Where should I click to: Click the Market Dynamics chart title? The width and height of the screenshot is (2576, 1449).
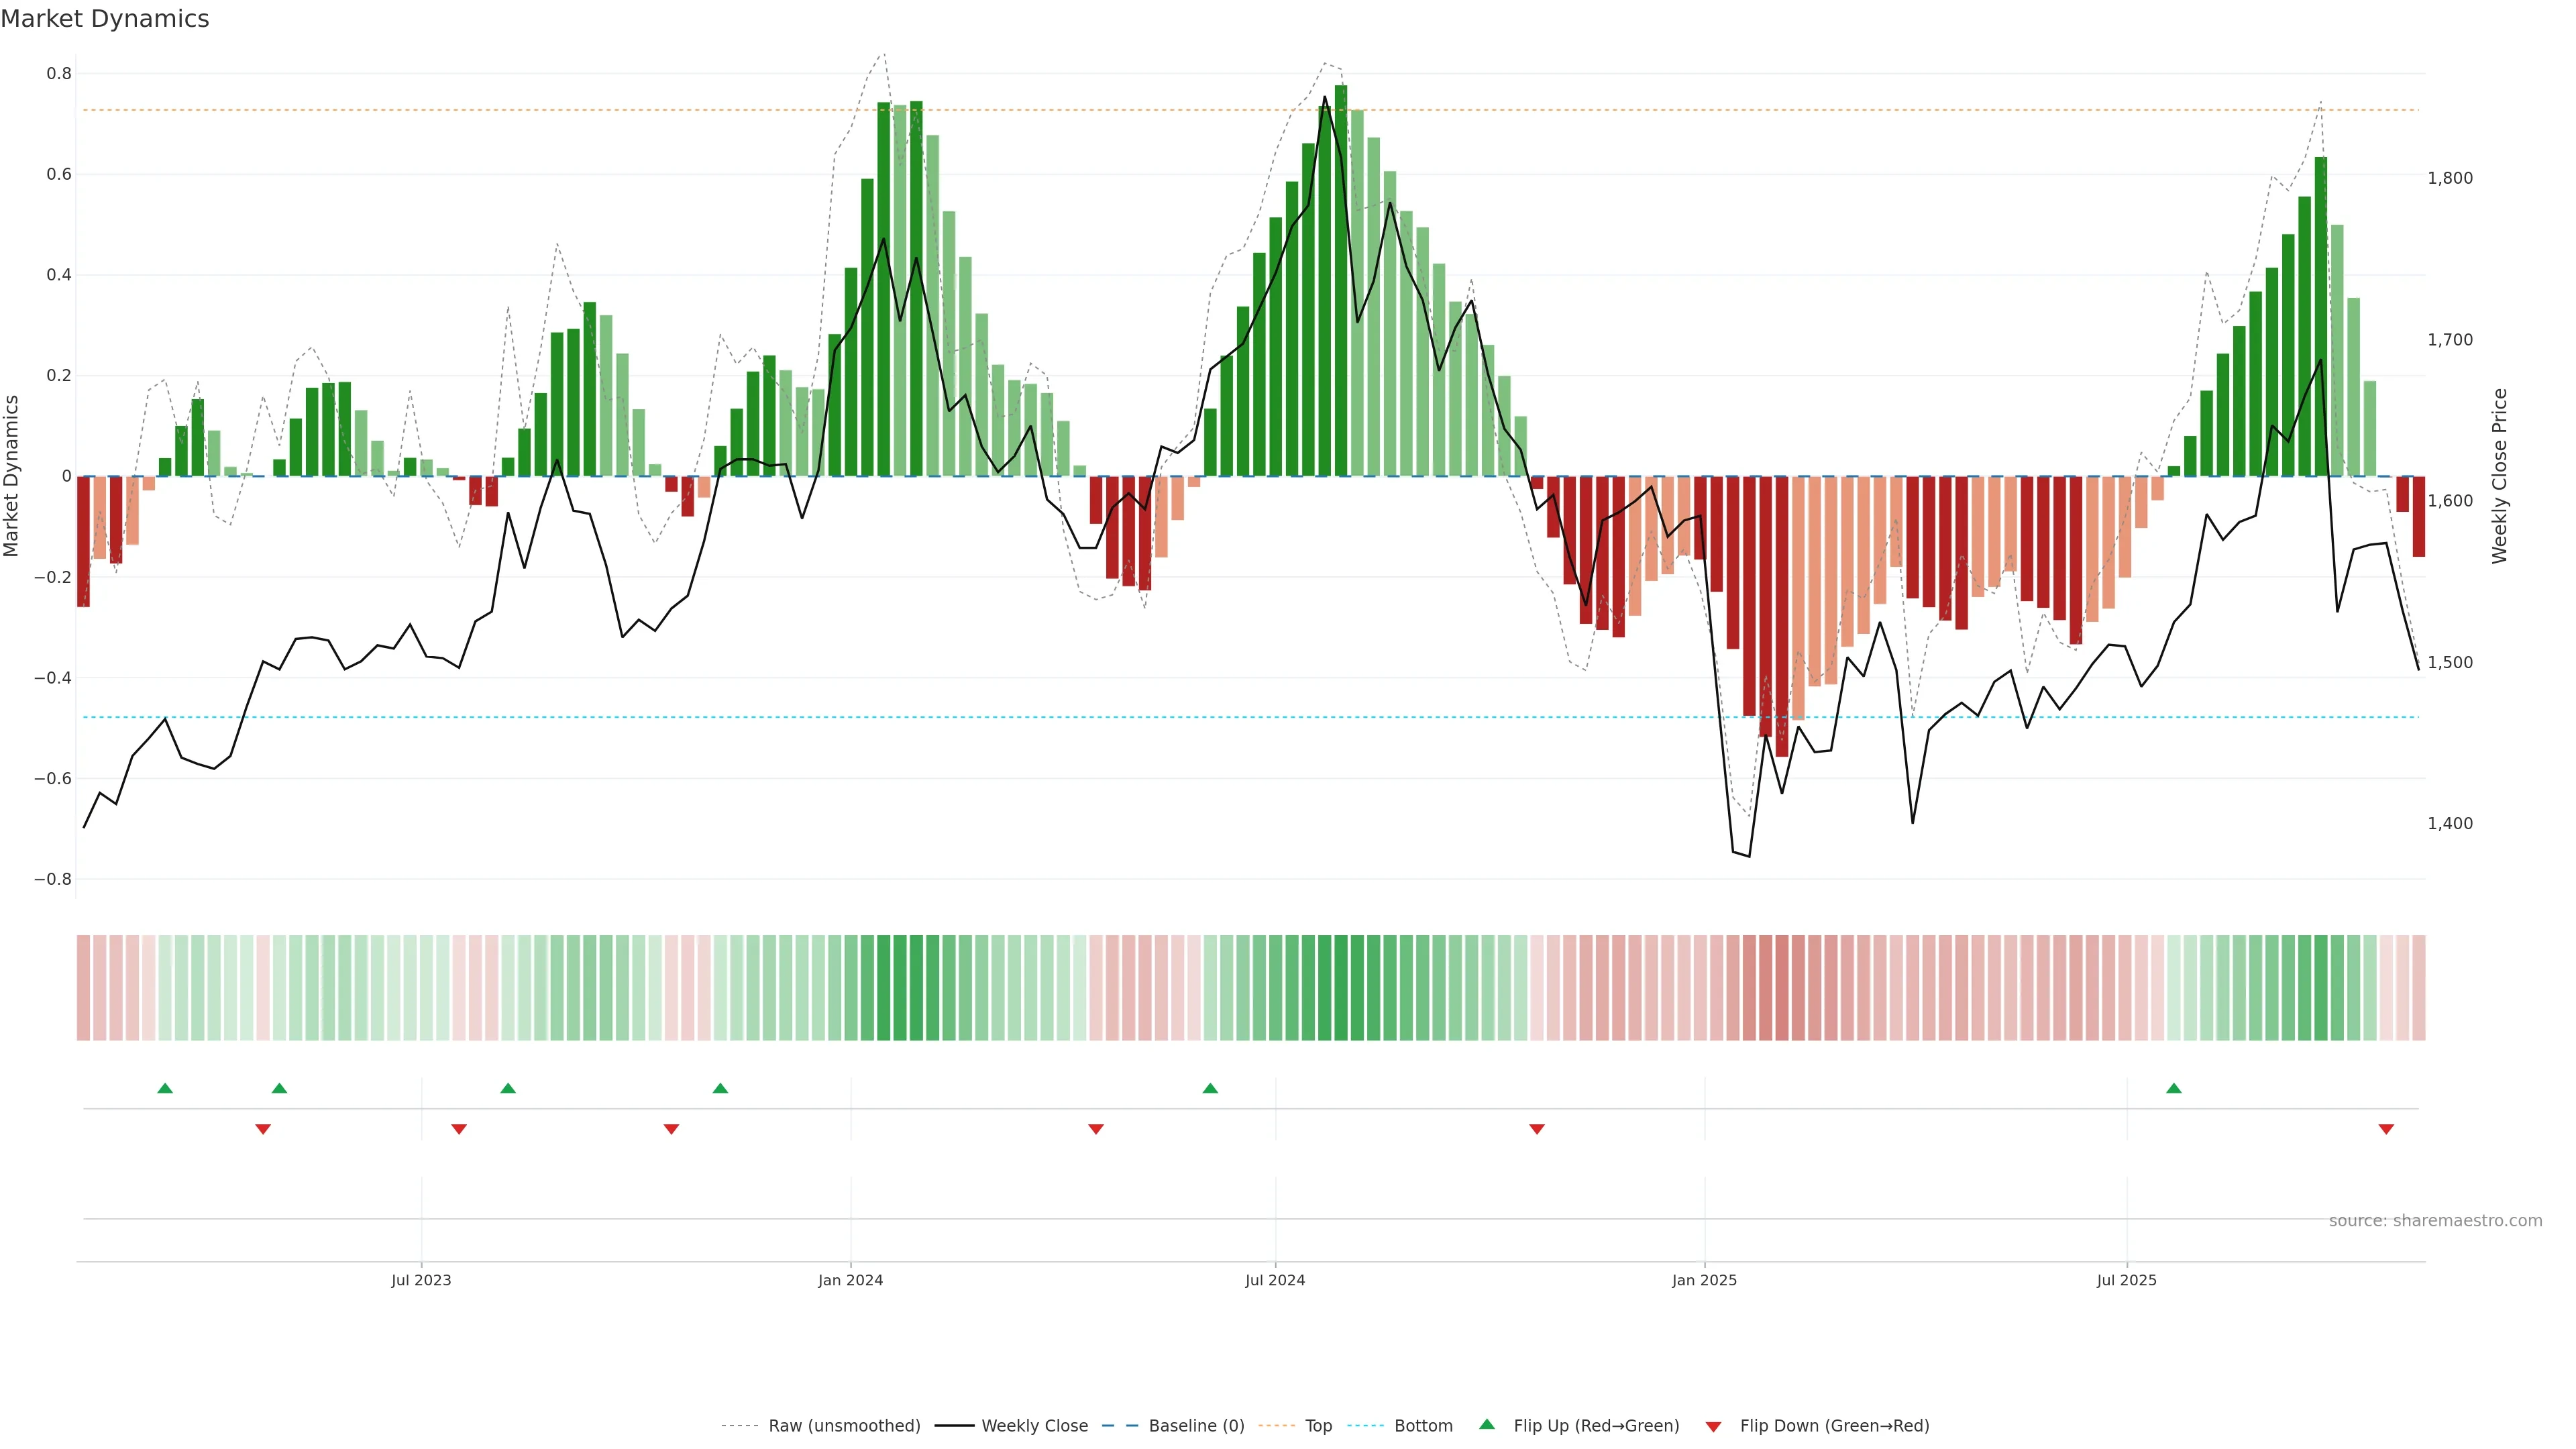click(x=105, y=19)
